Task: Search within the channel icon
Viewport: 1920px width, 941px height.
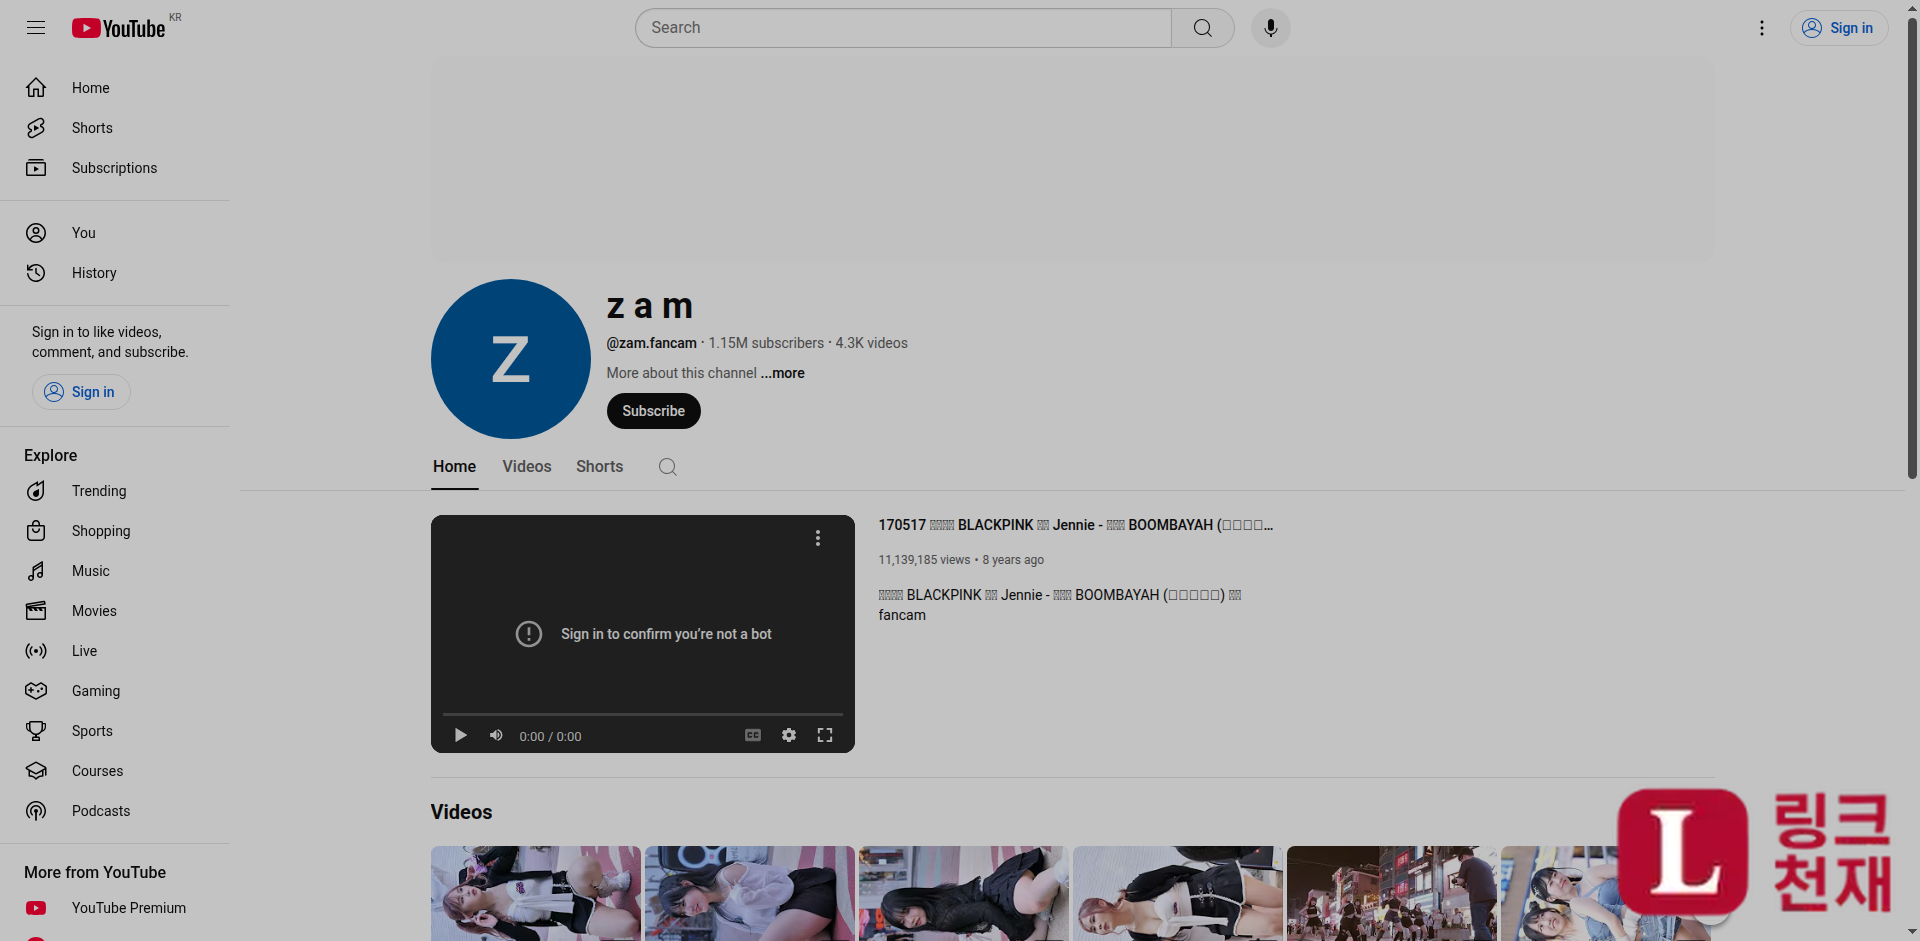Action: [668, 467]
